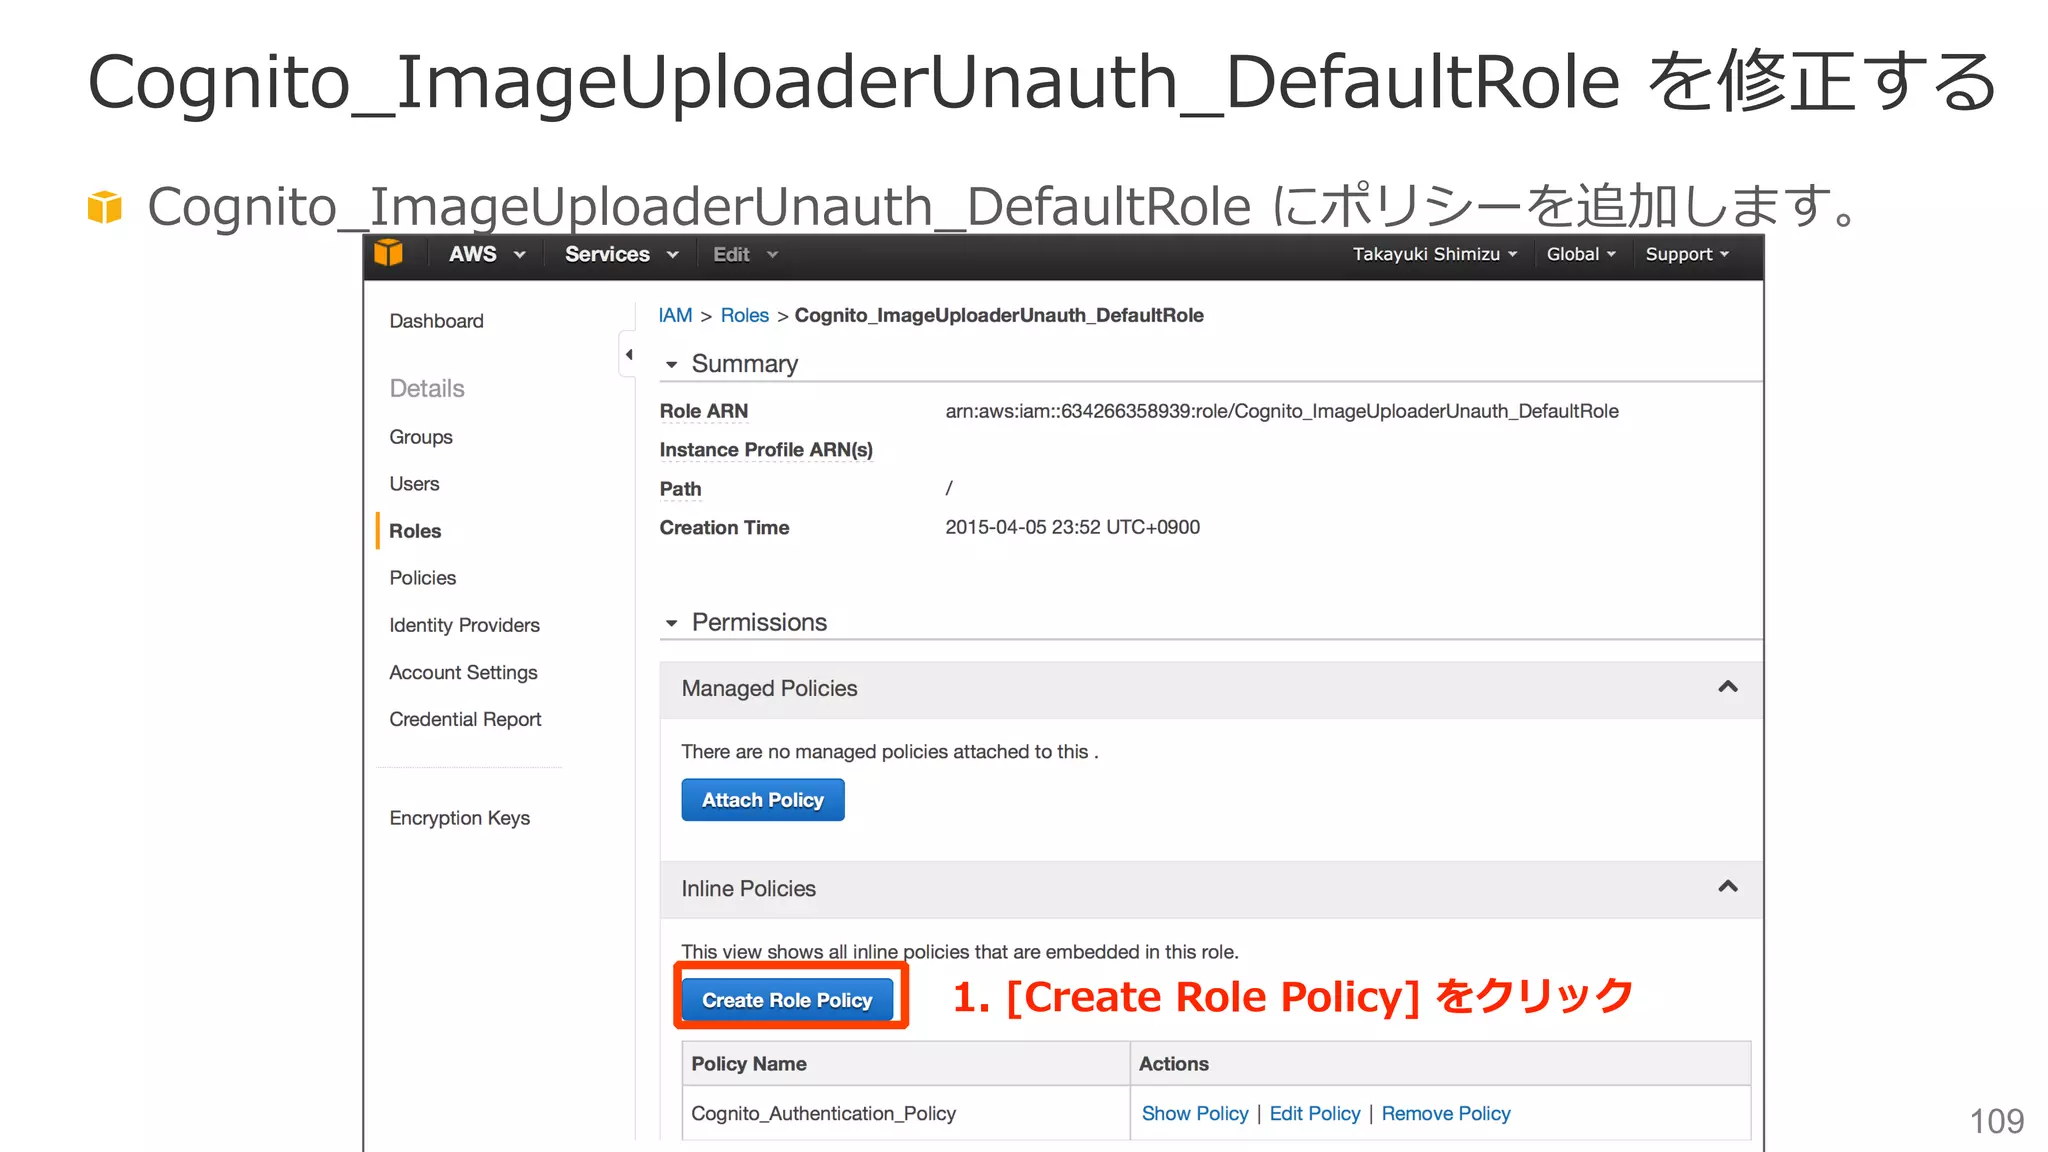Screen dimensions: 2048x1152
Task: Select Roles in the sidebar
Action: pos(415,531)
